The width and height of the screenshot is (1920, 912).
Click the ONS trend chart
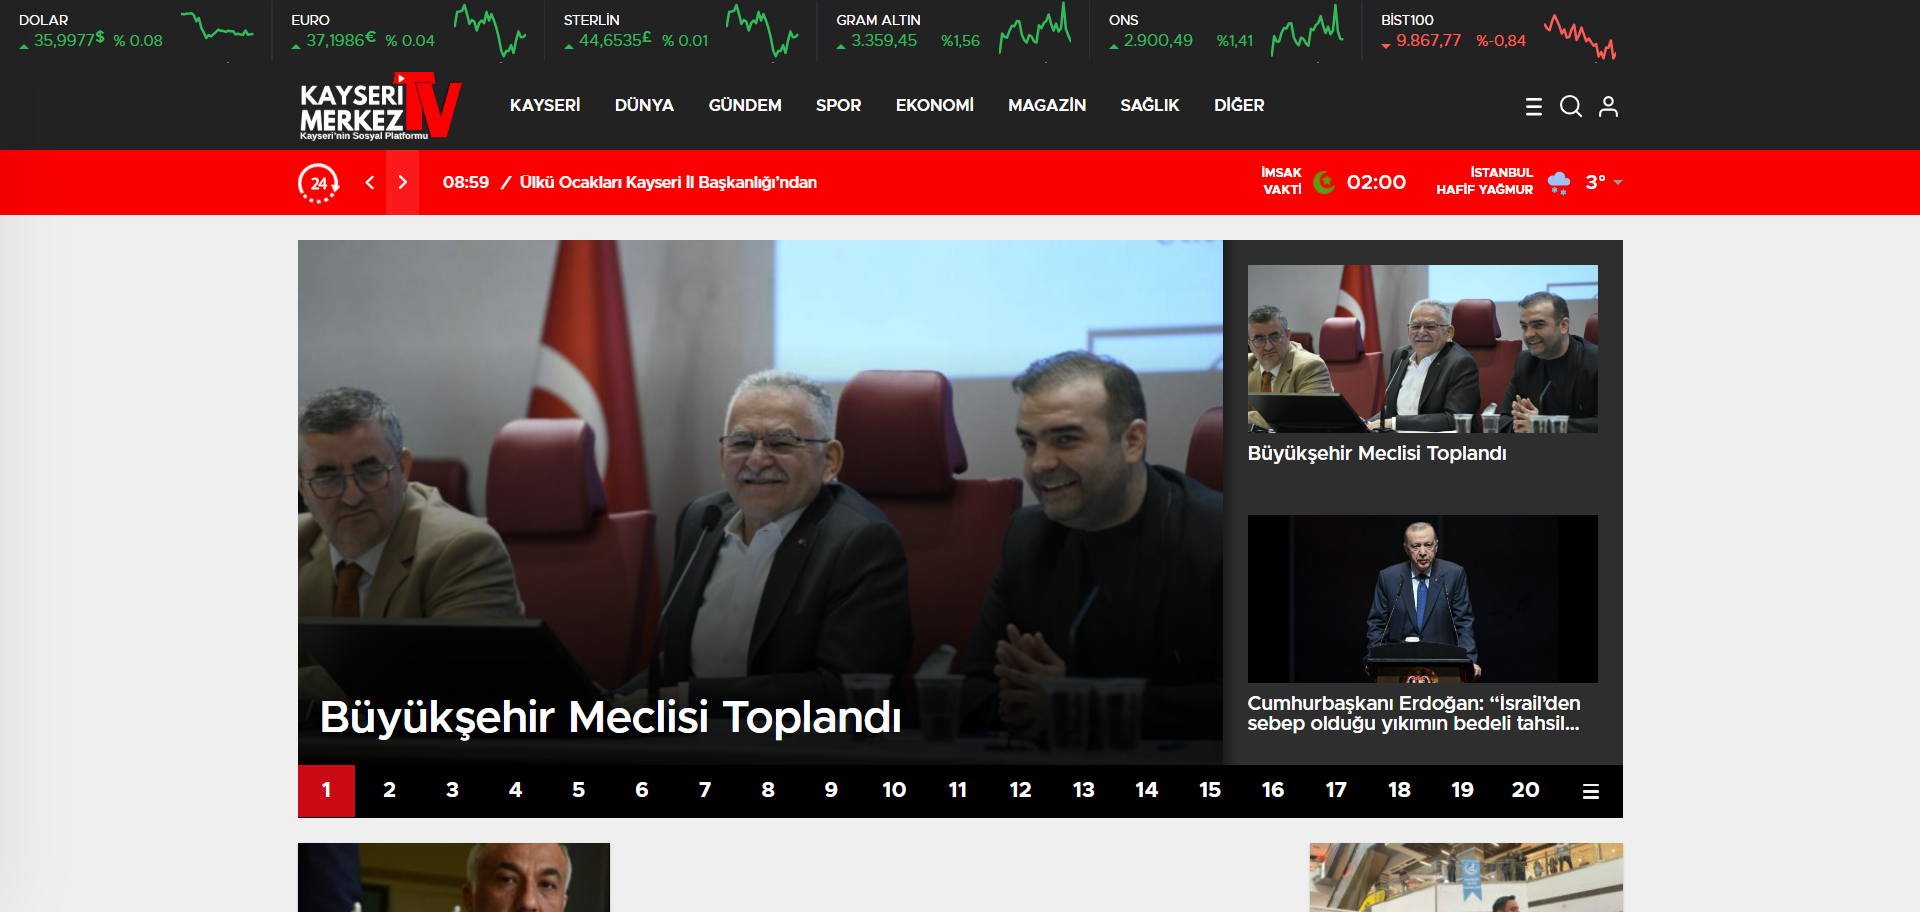pos(1307,30)
